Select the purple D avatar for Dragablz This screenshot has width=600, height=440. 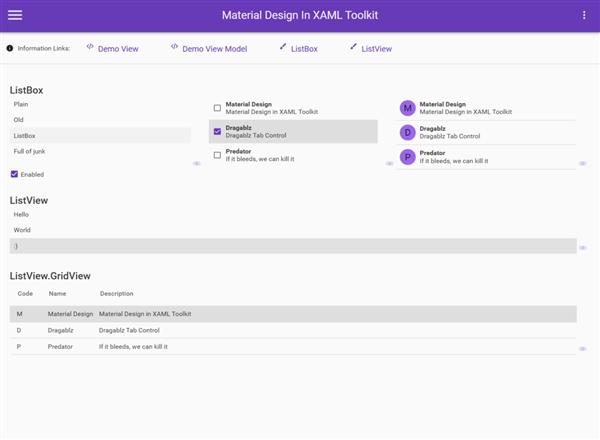(x=408, y=133)
